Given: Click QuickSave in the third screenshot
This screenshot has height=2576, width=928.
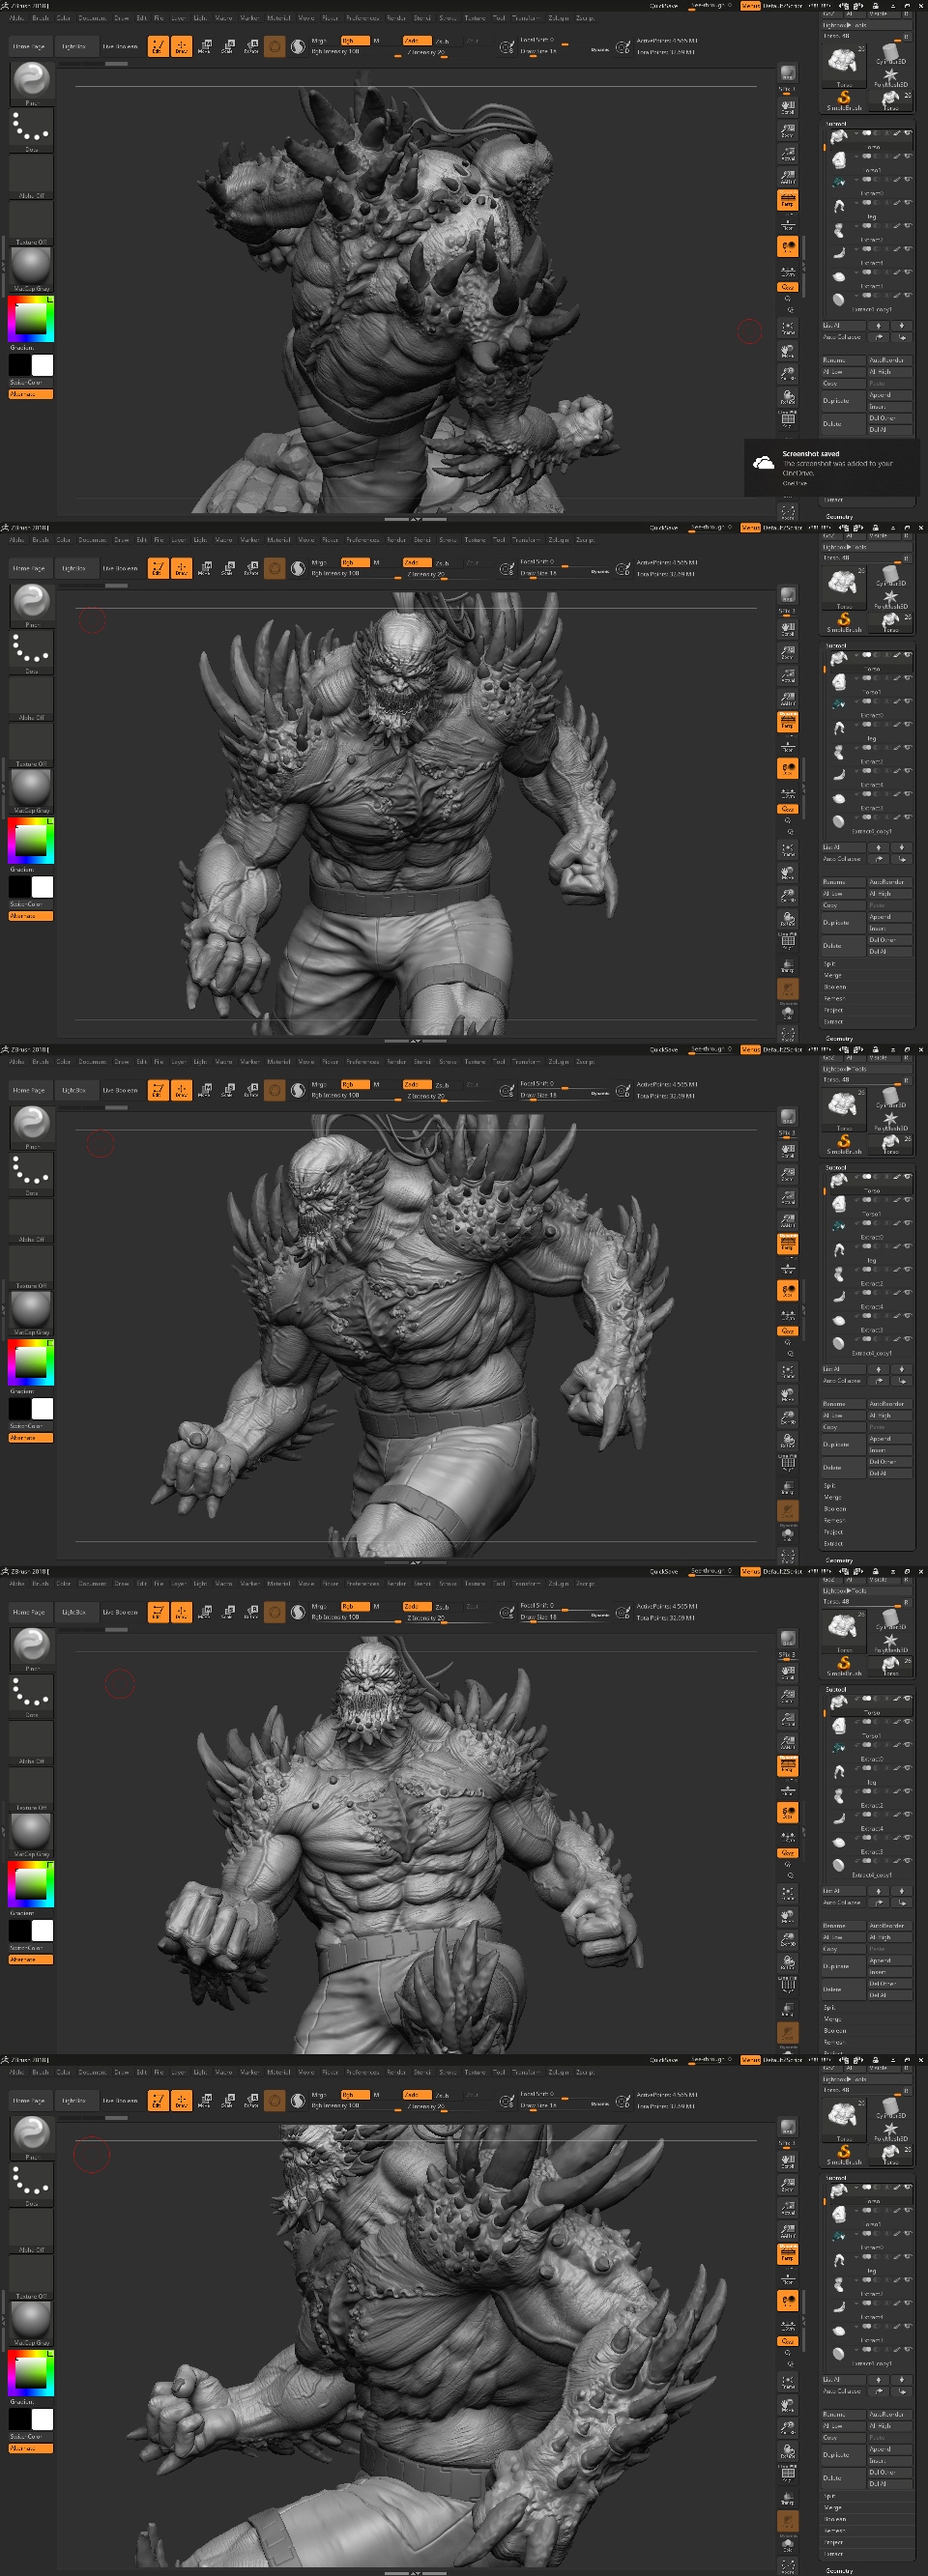Looking at the screenshot, I should coord(663,1050).
